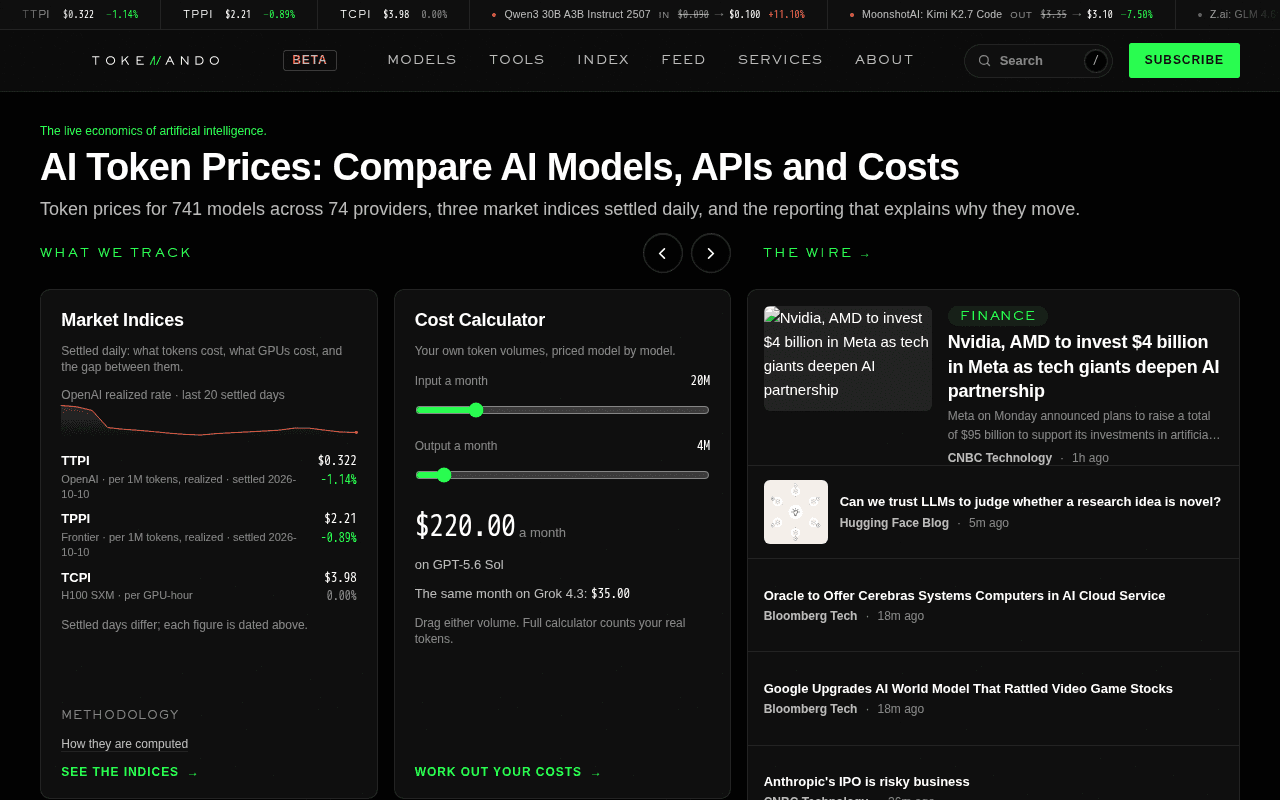Image resolution: width=1280 pixels, height=800 pixels.
Task: Open the Index nav item
Action: point(603,60)
